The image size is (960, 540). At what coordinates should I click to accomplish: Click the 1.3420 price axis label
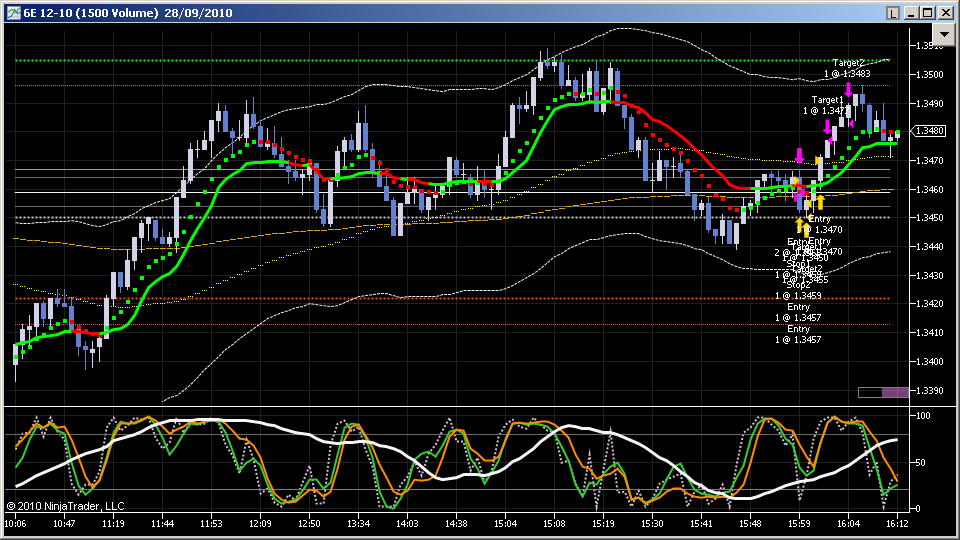(929, 304)
